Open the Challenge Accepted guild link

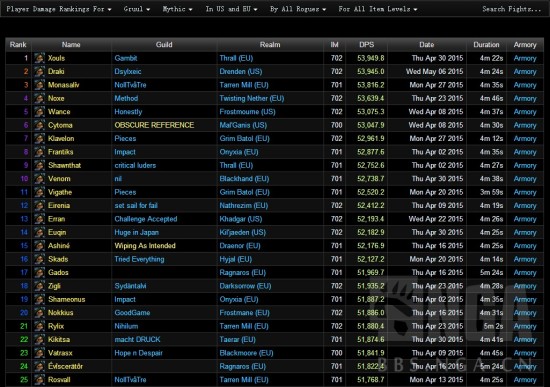(x=146, y=219)
